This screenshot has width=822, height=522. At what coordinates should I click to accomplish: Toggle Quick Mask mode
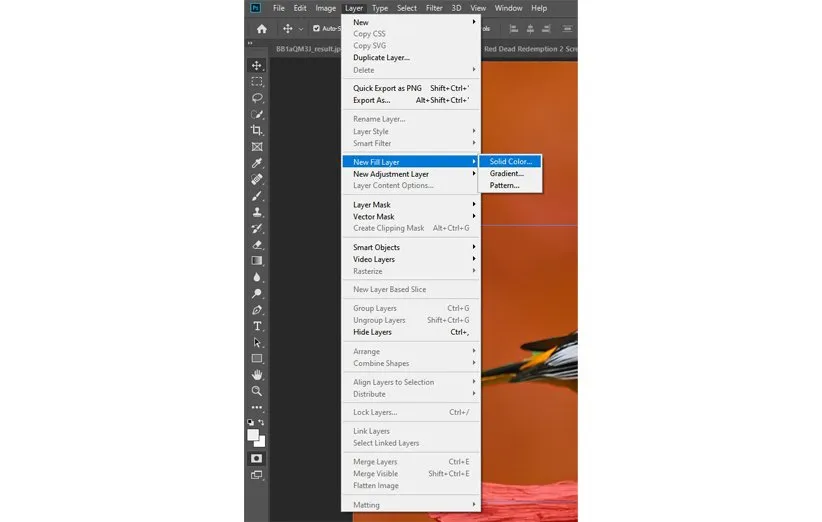257,458
